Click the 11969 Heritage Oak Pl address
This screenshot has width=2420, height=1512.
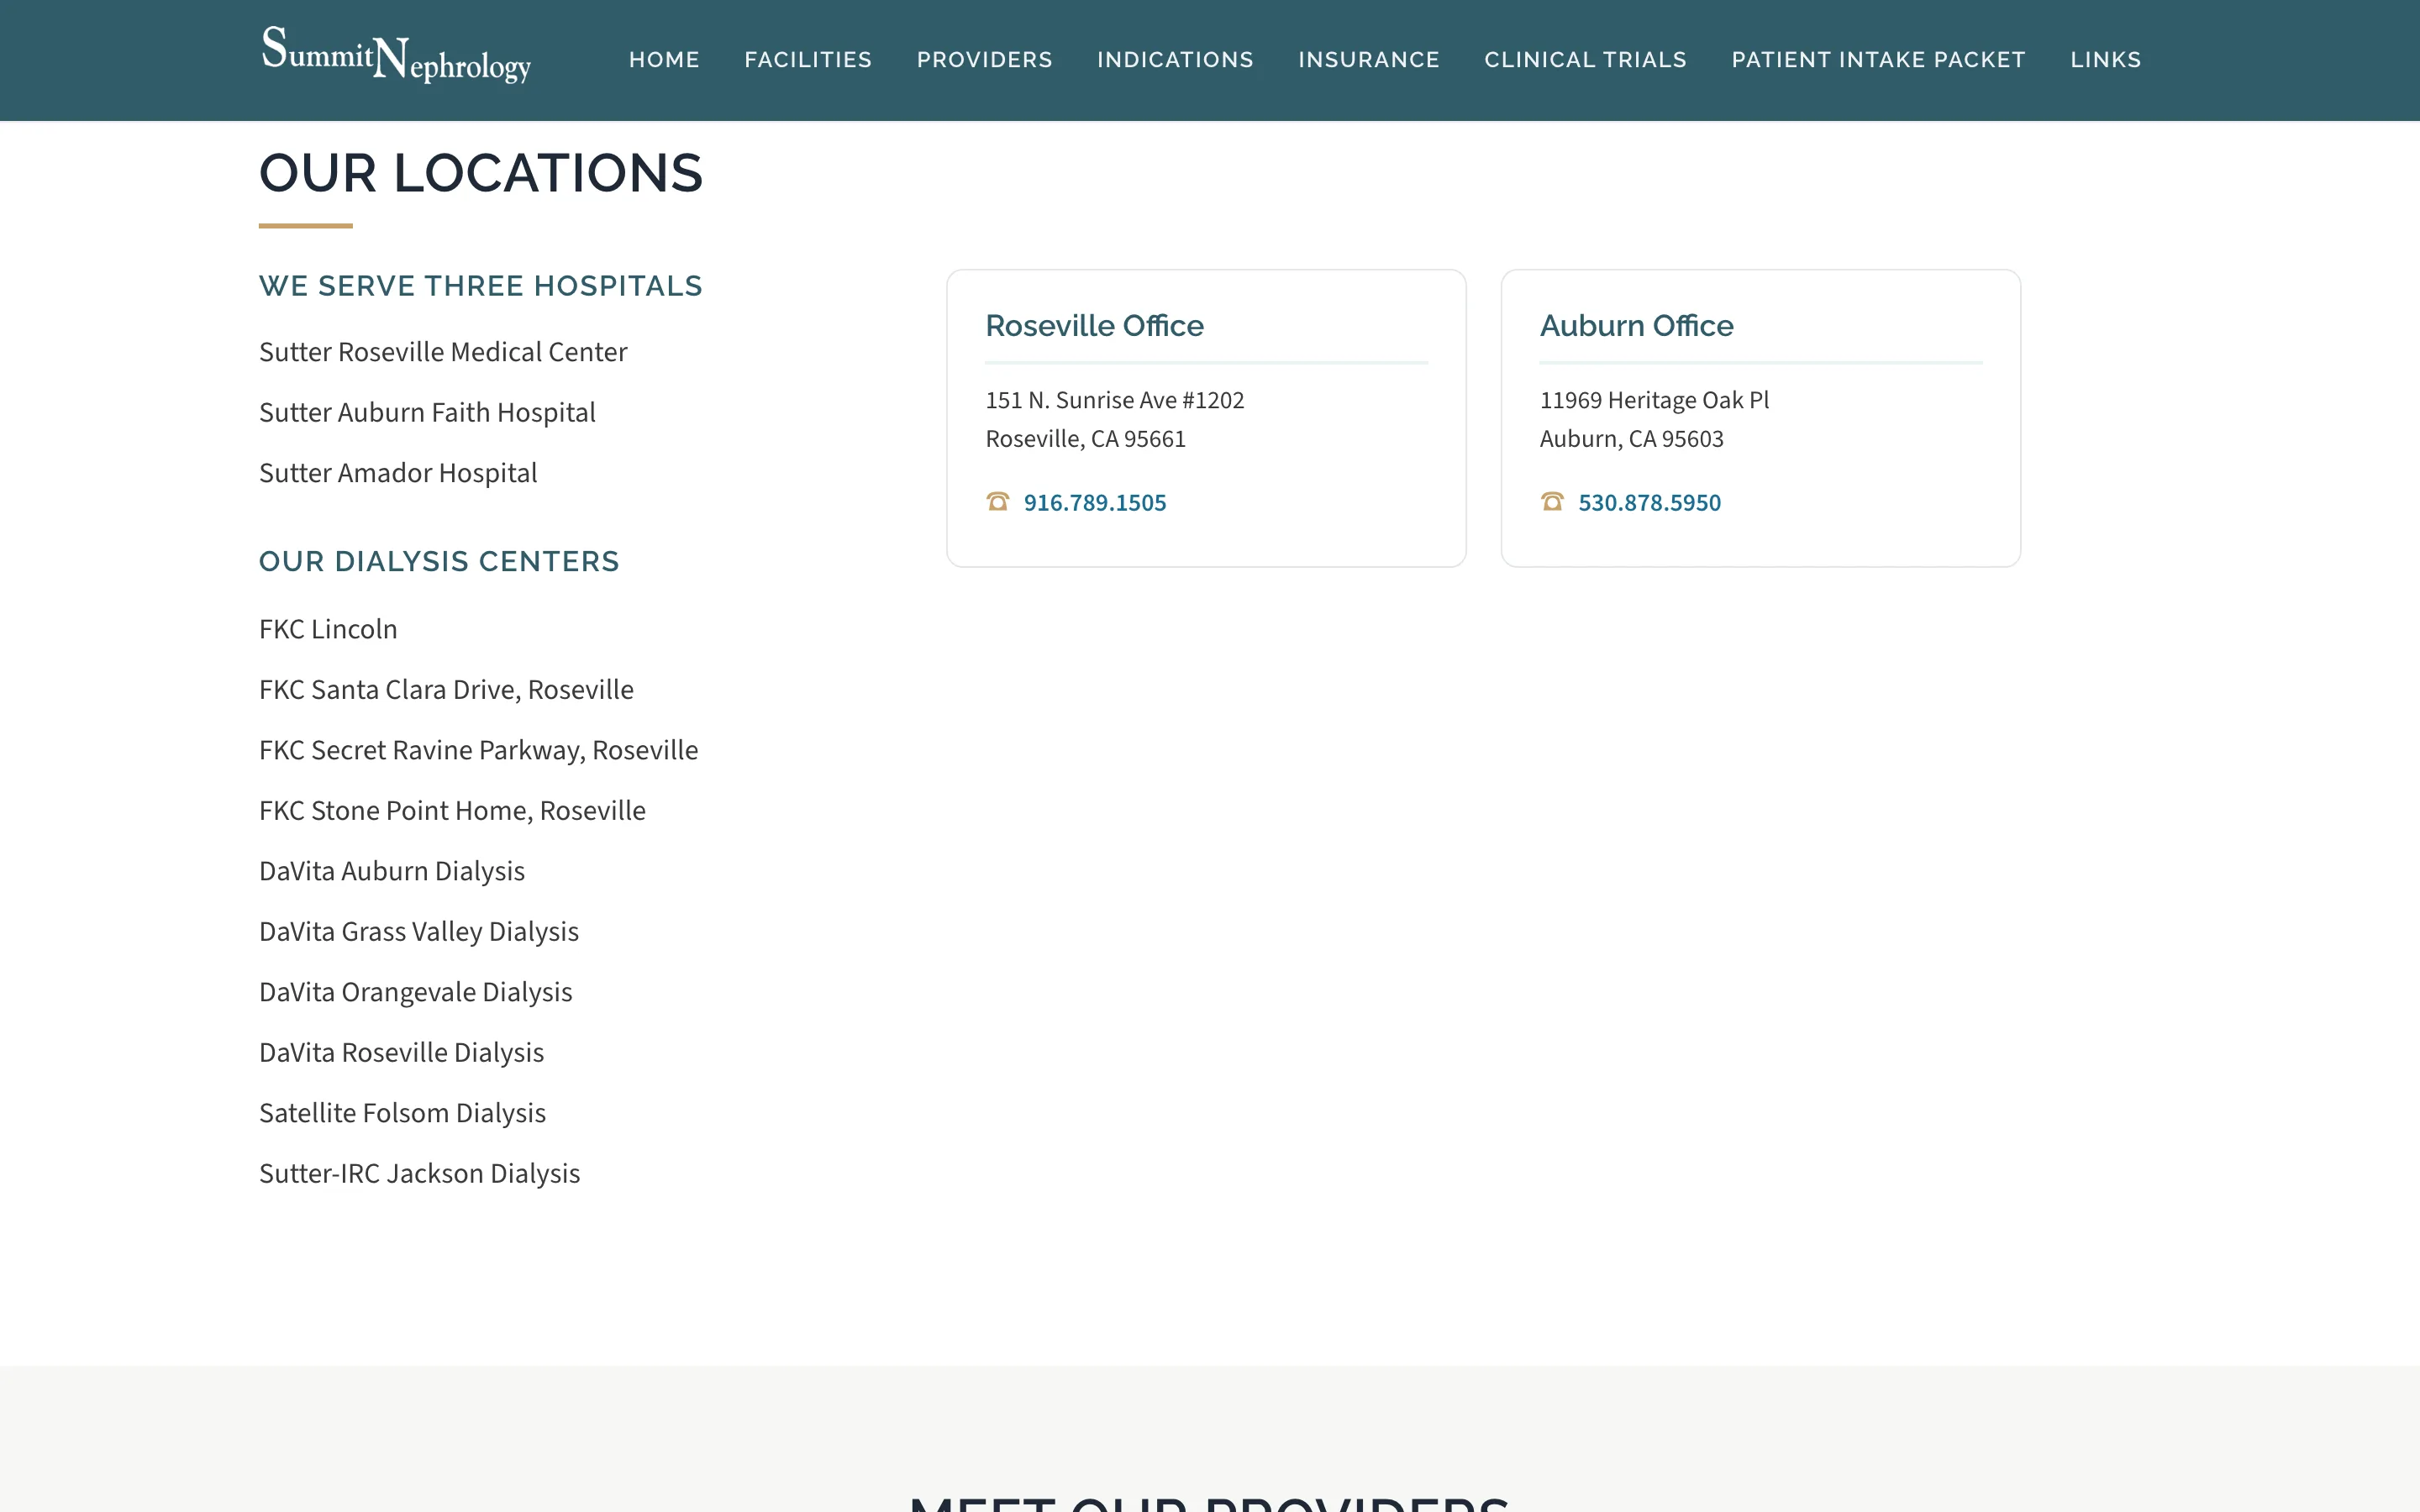[x=1654, y=400]
